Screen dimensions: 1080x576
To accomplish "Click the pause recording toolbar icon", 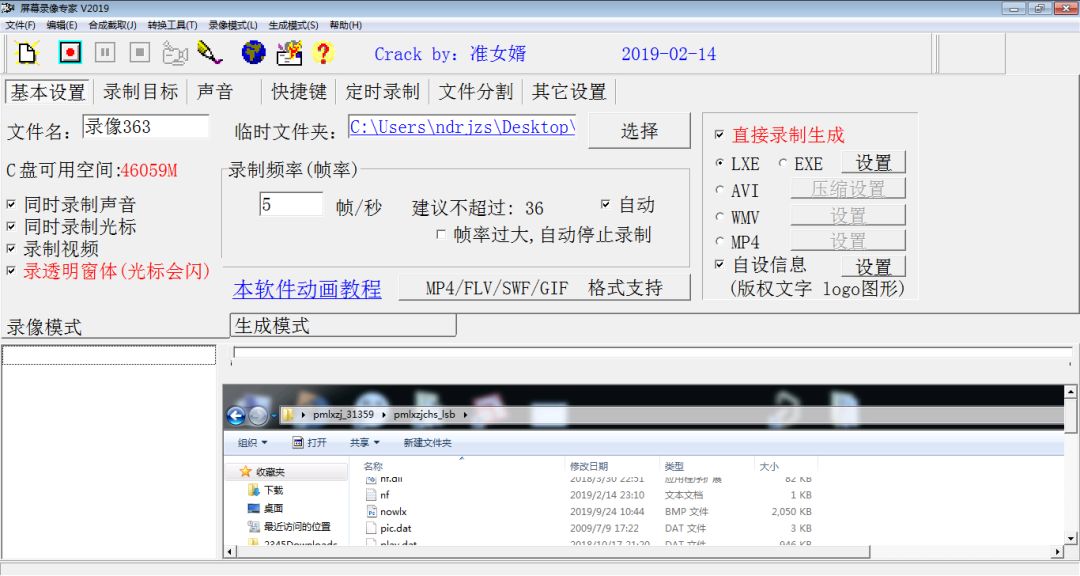I will tap(105, 52).
